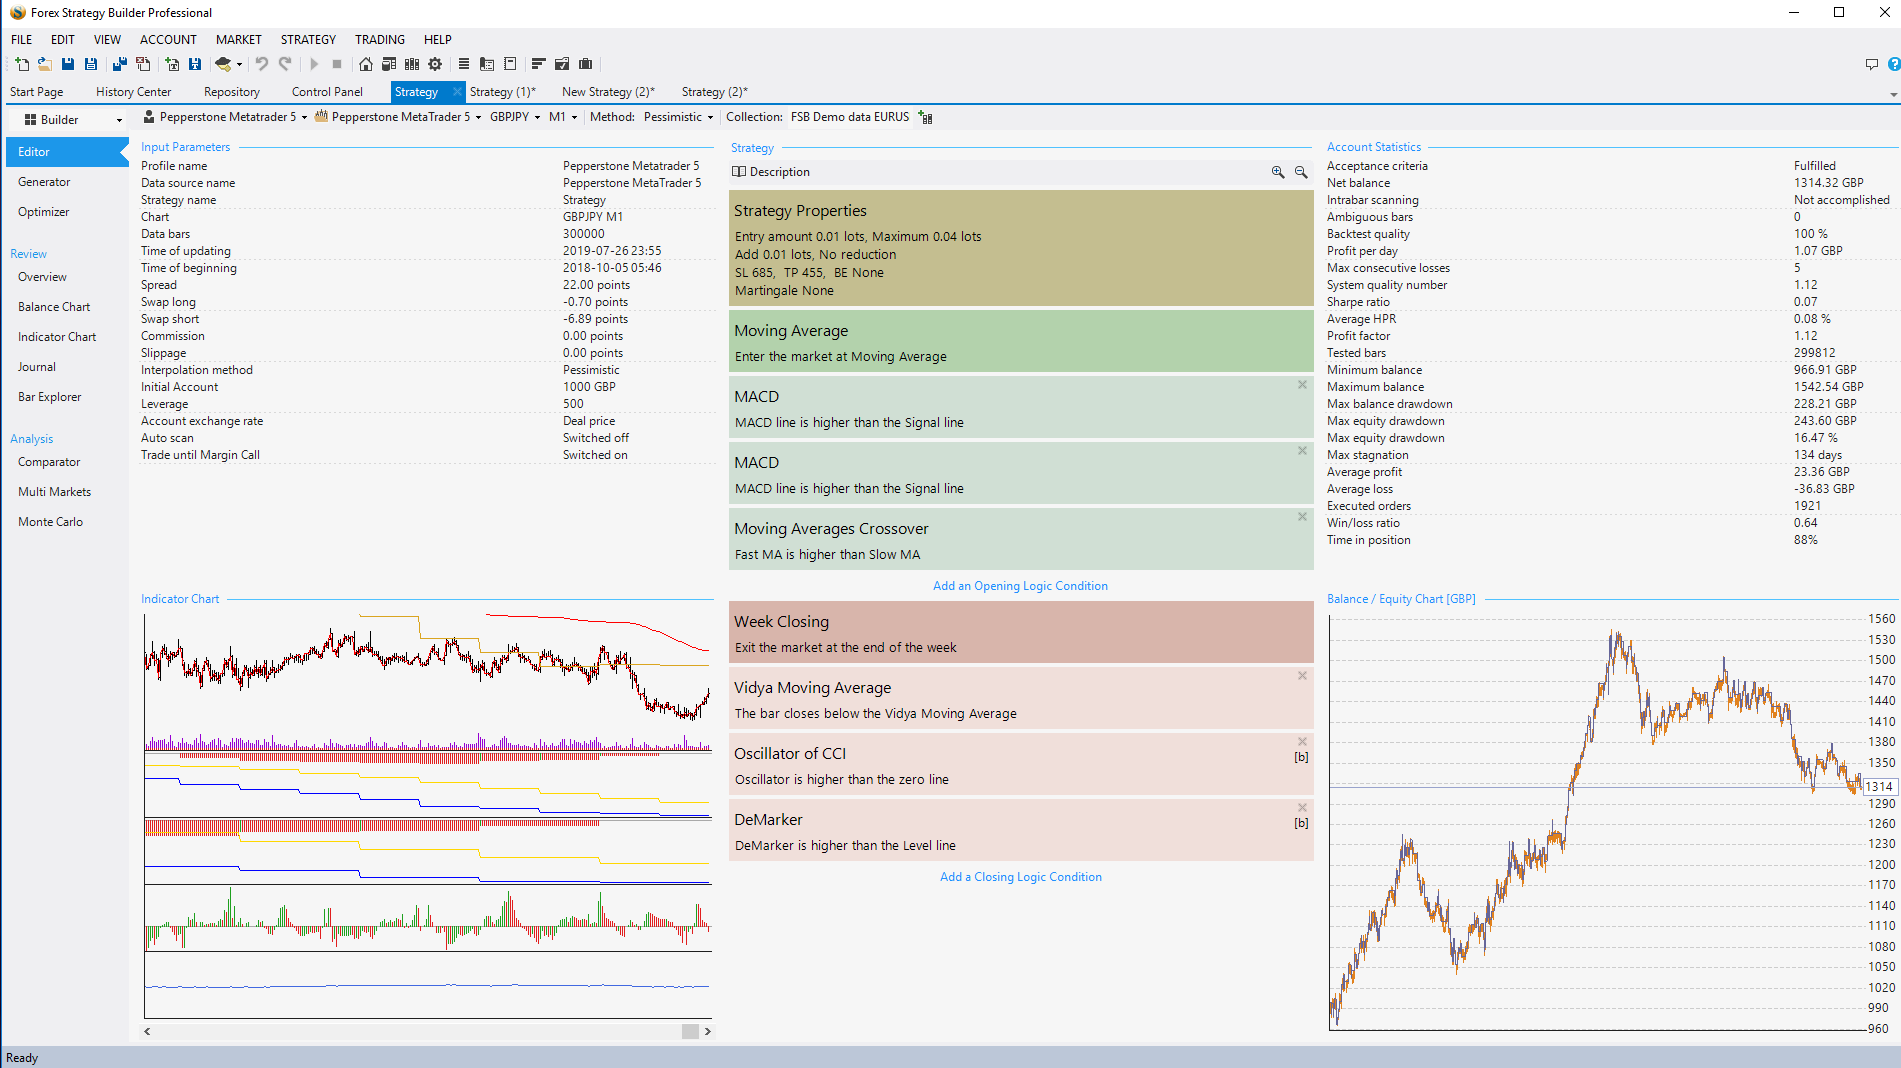The height and width of the screenshot is (1068, 1901).
Task: Click the blue help question icon
Action: (x=1894, y=64)
